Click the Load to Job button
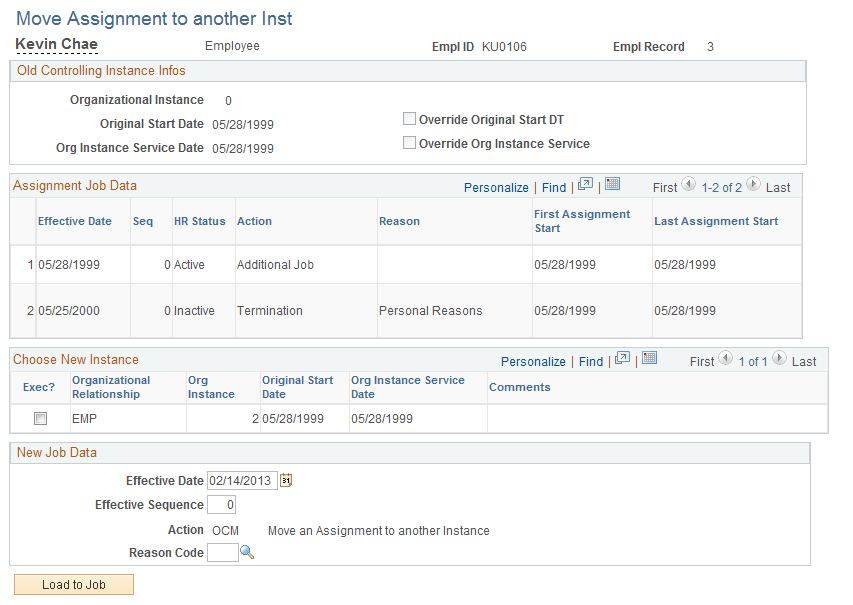The width and height of the screenshot is (853, 605). (x=73, y=584)
